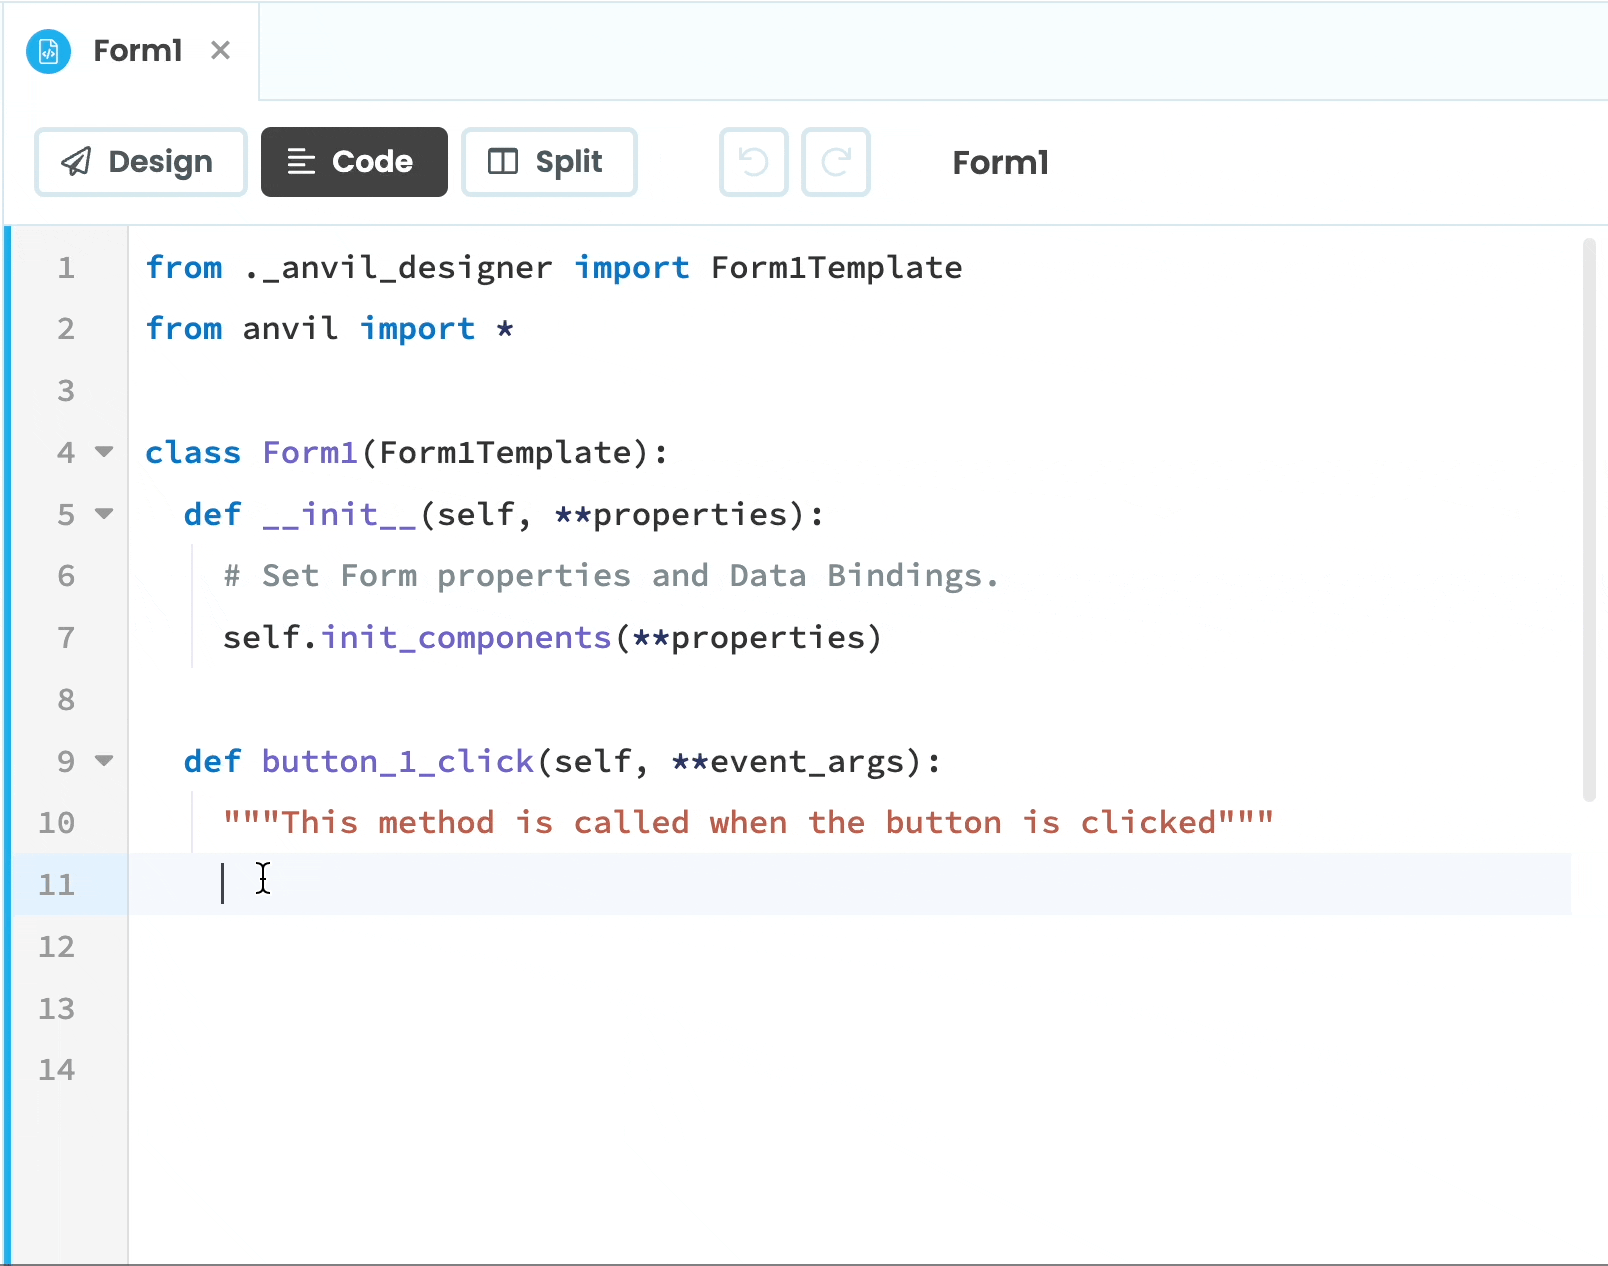Collapse the button_1_click method at line 9
The height and width of the screenshot is (1266, 1608).
104,761
